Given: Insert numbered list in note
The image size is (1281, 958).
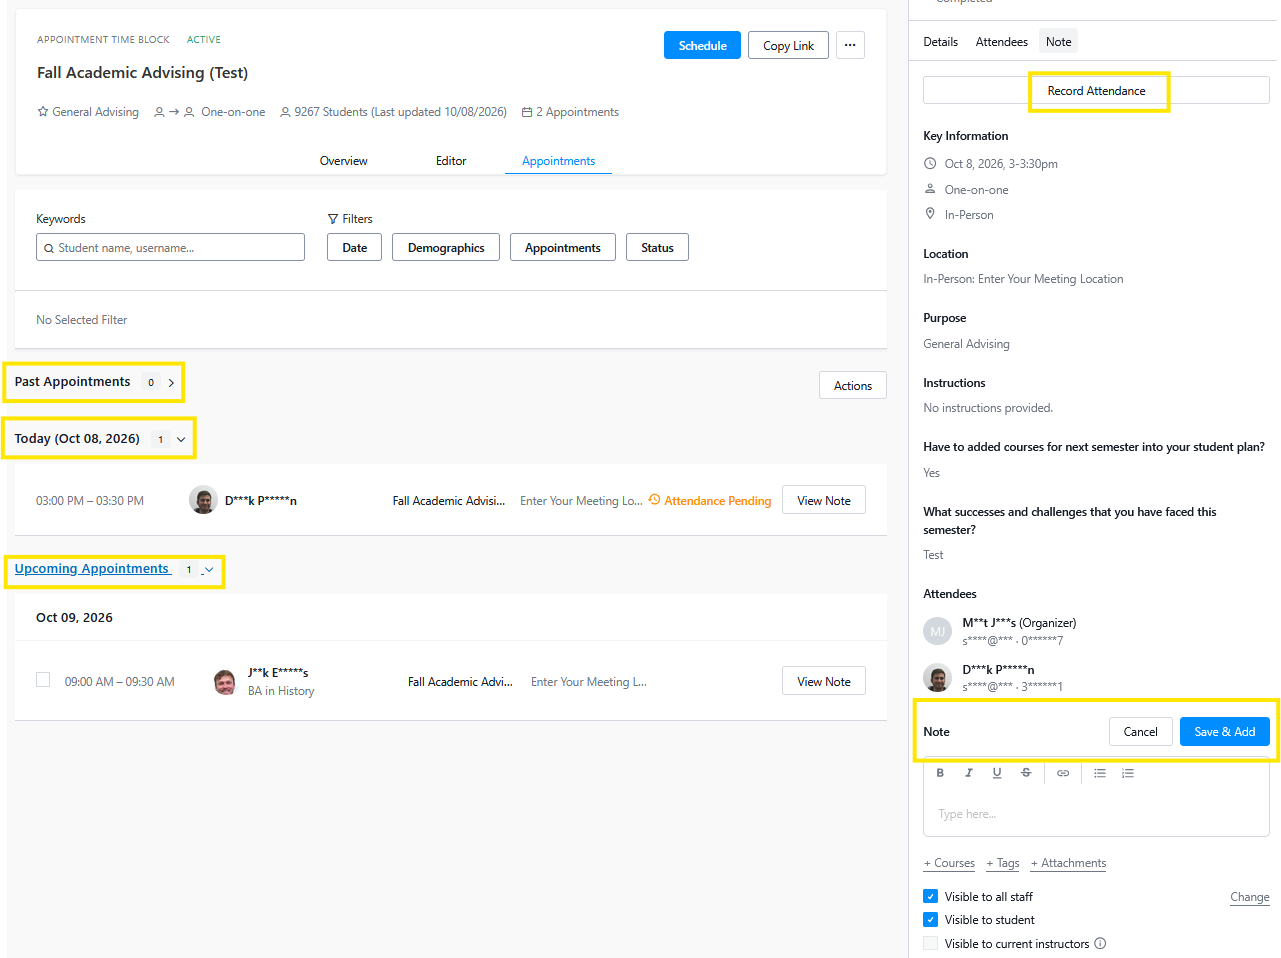Looking at the screenshot, I should click(1128, 773).
